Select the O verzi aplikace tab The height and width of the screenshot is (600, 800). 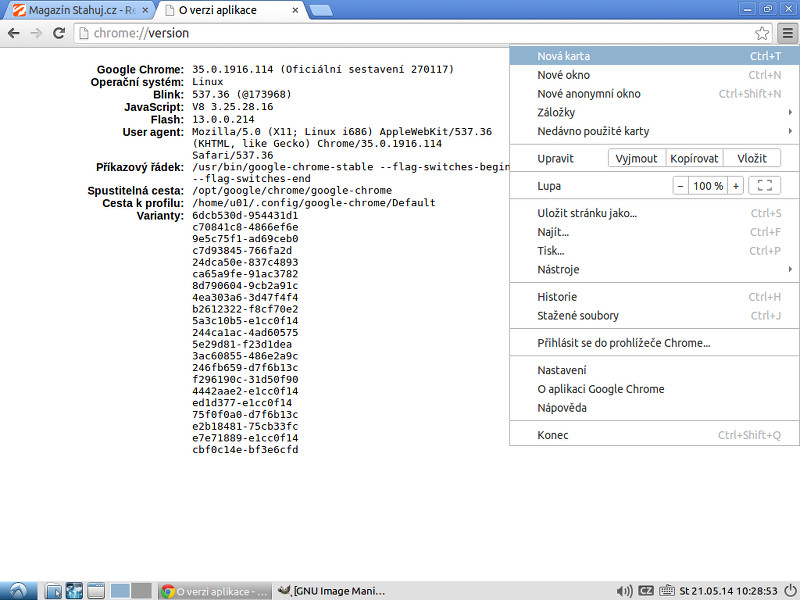coord(230,10)
